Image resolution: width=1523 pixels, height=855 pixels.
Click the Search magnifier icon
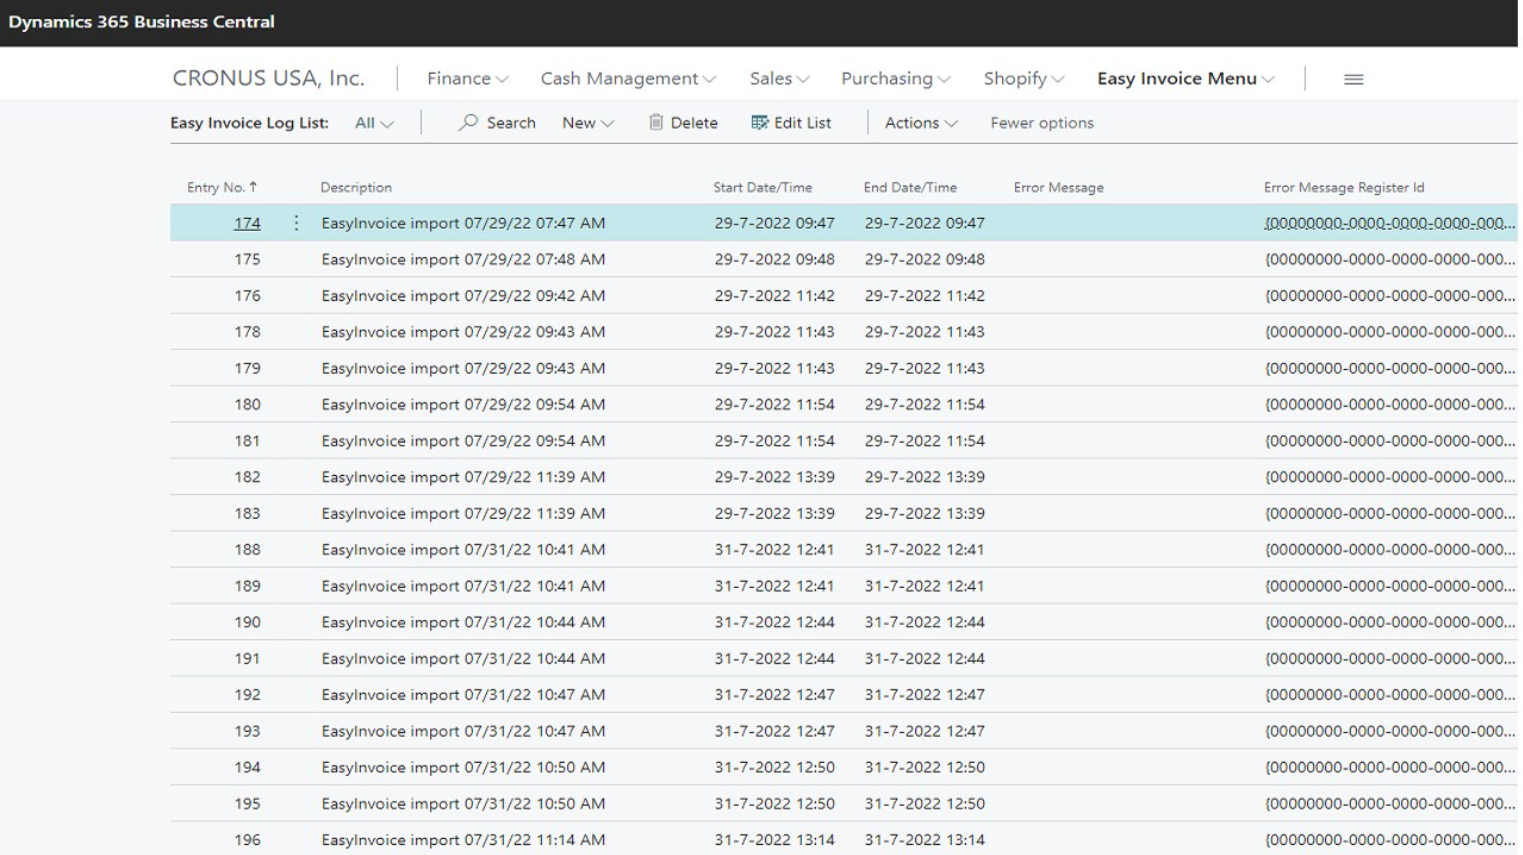click(468, 123)
